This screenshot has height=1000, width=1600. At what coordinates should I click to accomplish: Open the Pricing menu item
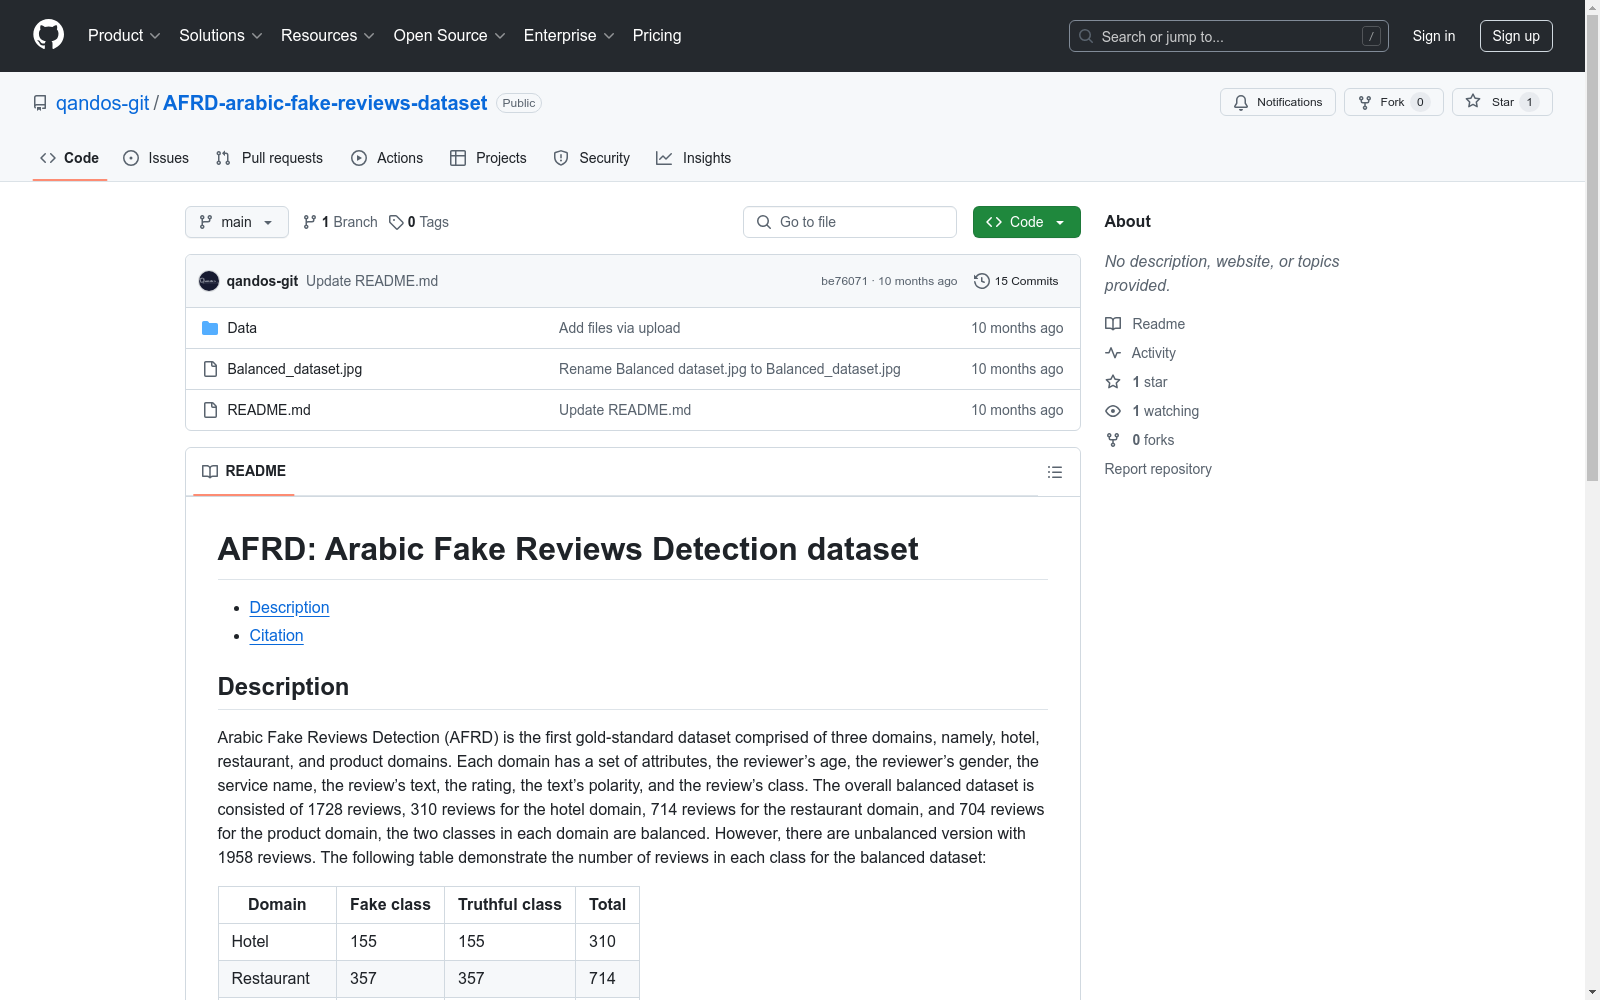657,36
